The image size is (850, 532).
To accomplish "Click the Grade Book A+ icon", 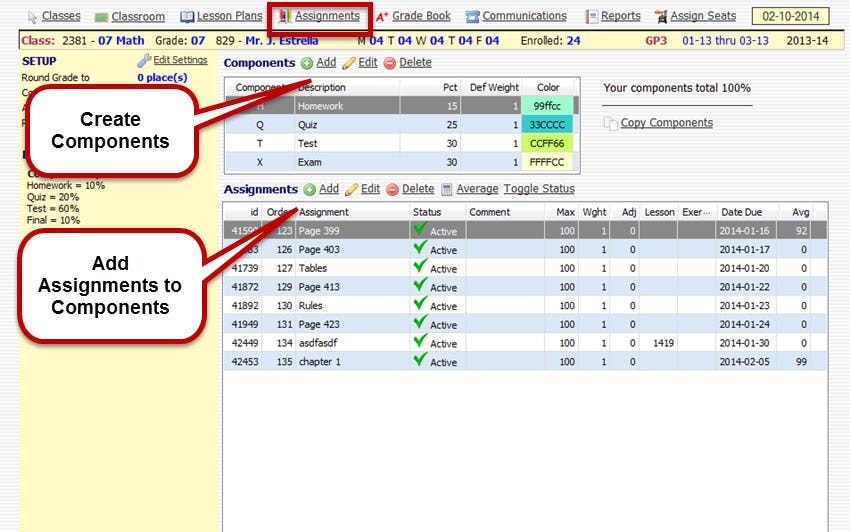I will coord(382,17).
